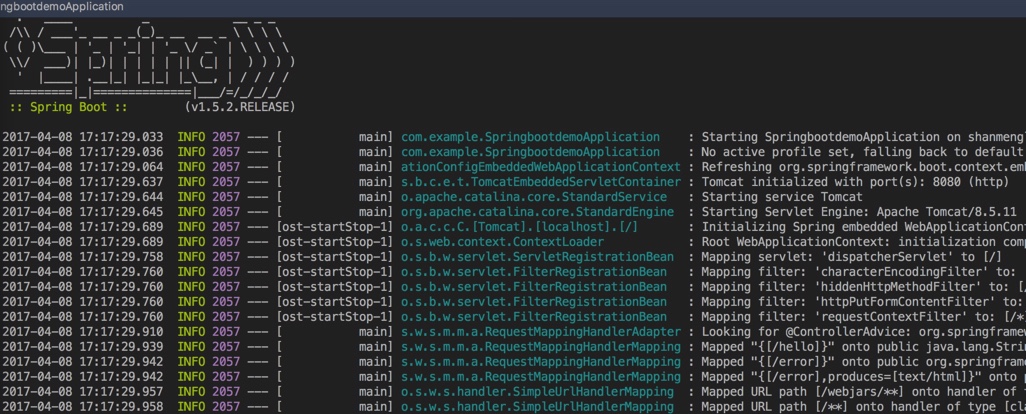Click process id '2057' on the 17:17:29.637 row
Viewport: 1026px width, 414px height.
click(x=226, y=182)
